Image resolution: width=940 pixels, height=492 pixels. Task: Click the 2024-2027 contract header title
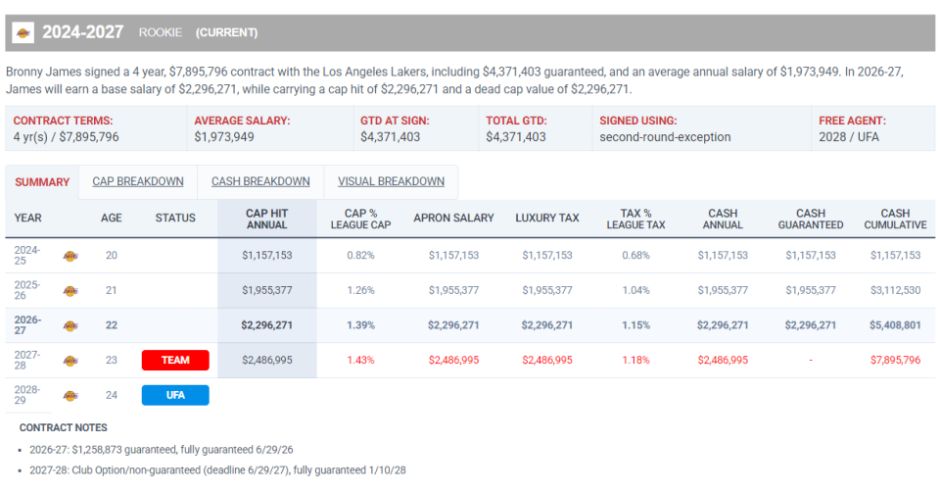(x=83, y=32)
